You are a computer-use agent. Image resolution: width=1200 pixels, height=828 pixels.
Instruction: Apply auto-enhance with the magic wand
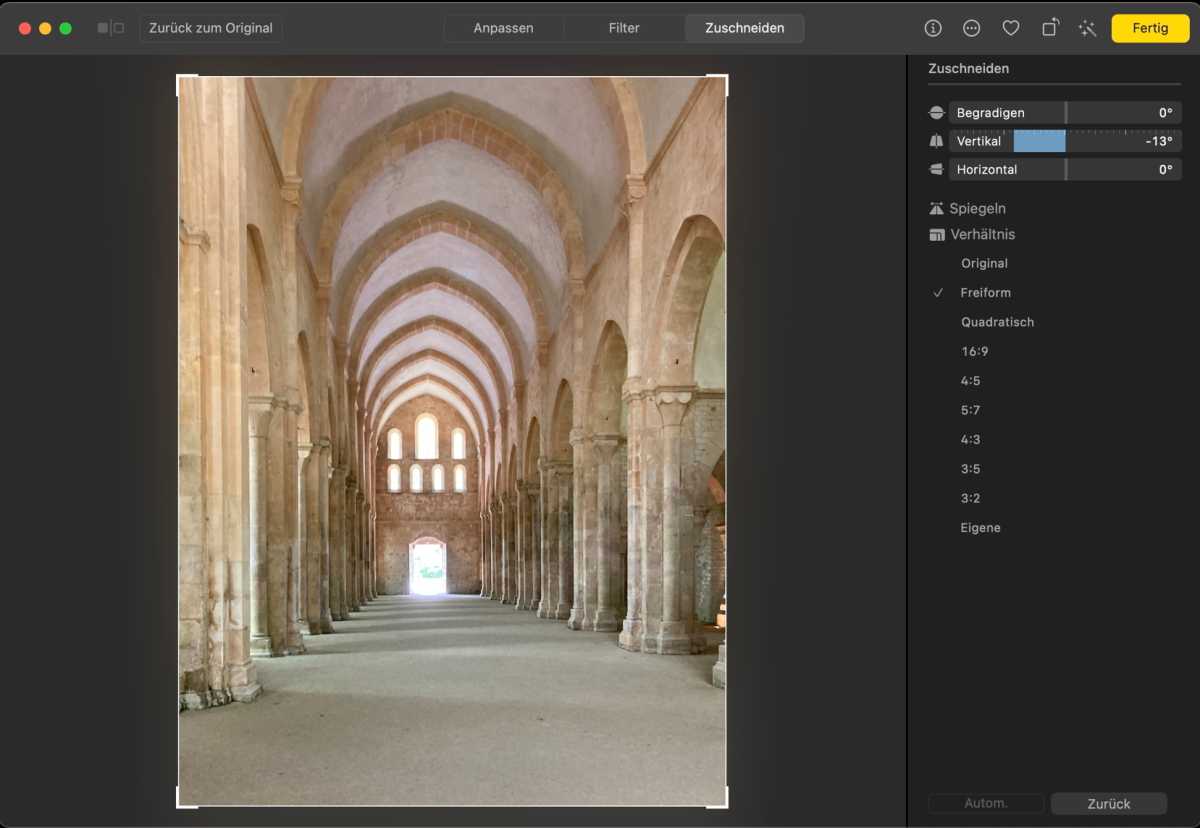pos(1088,28)
